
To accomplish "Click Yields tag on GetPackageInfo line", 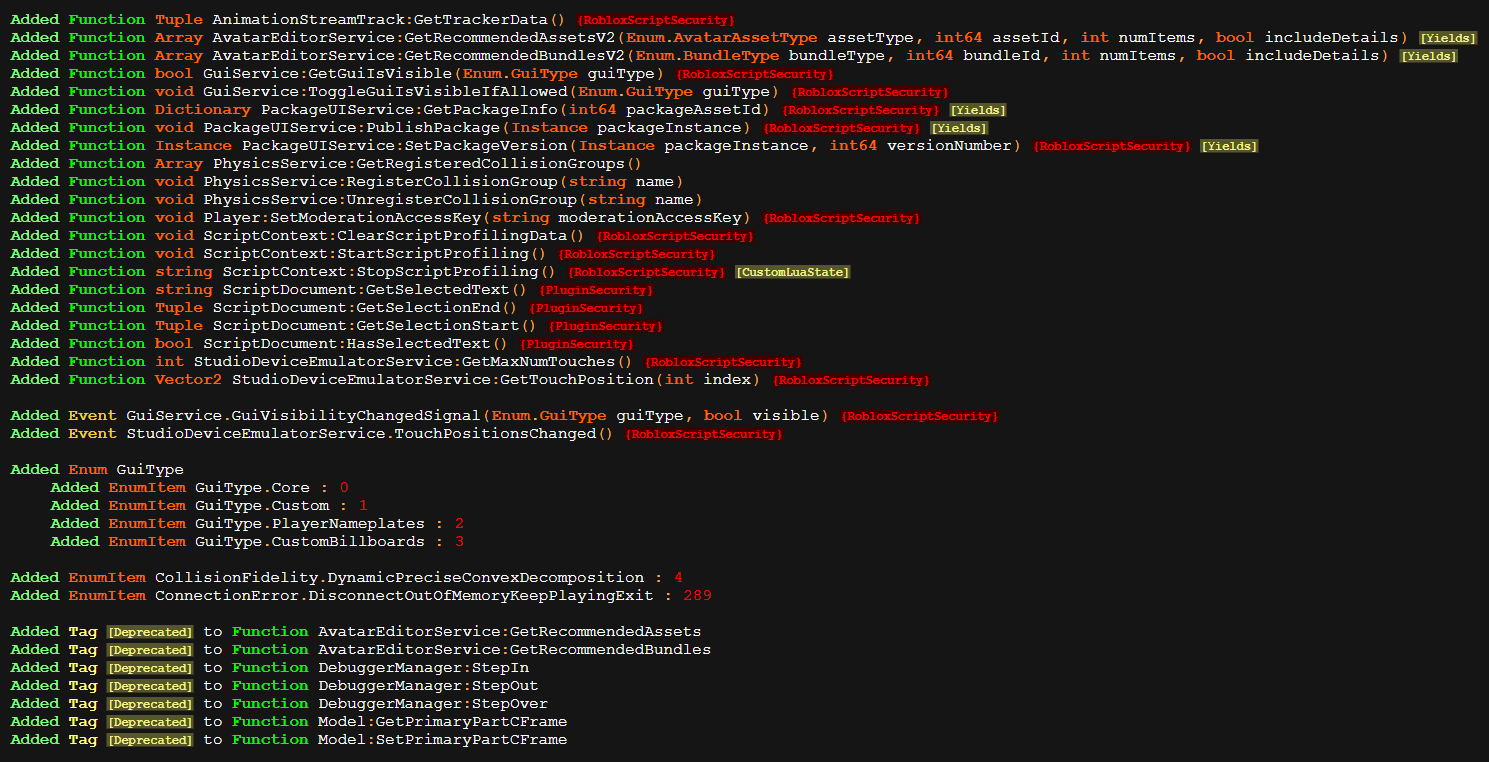I will coord(978,110).
